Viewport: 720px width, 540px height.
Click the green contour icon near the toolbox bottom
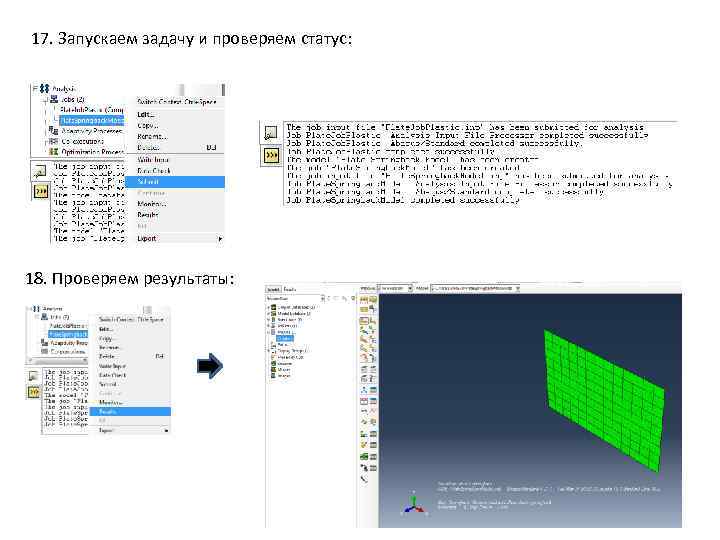[364, 456]
